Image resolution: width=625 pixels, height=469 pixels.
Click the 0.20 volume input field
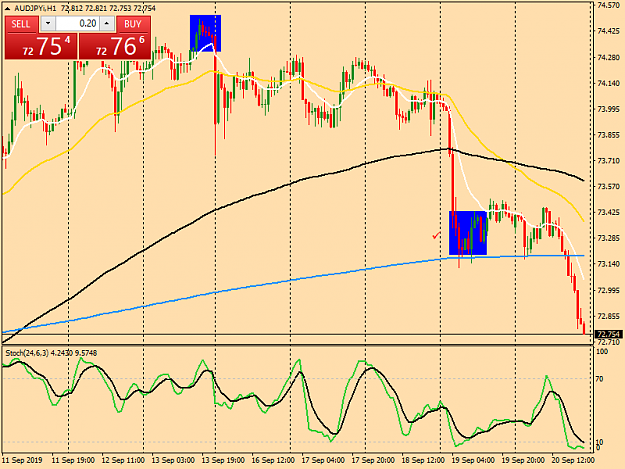tap(77, 24)
